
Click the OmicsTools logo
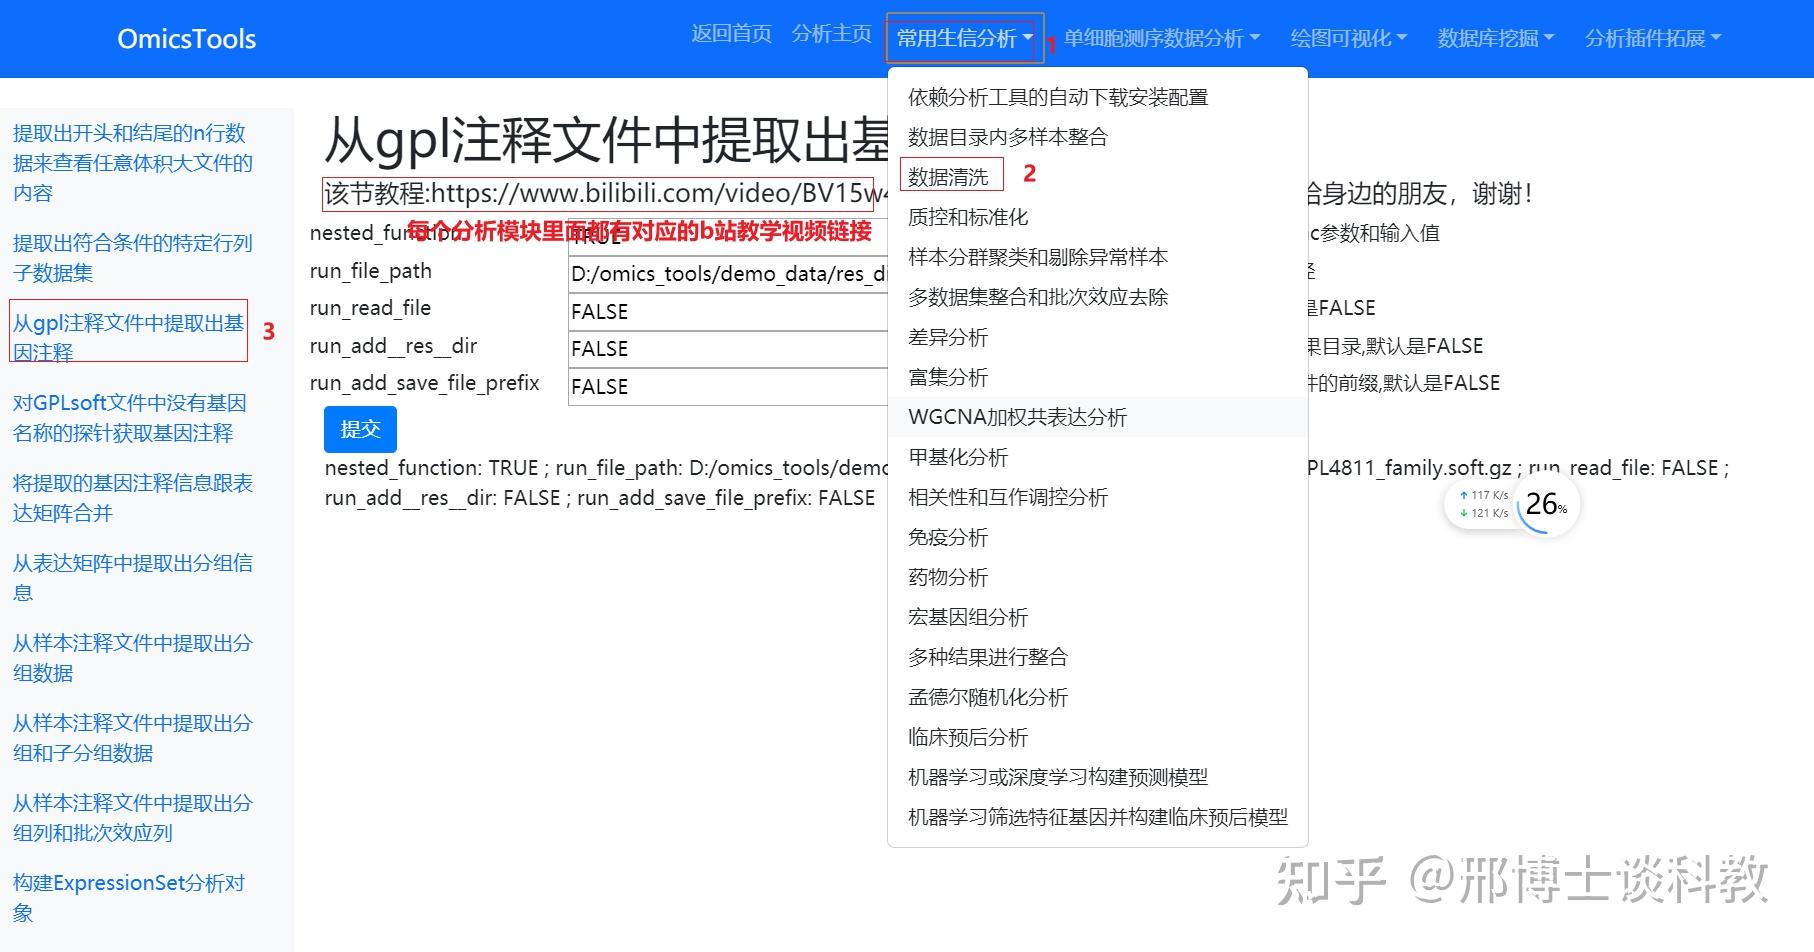pos(185,37)
